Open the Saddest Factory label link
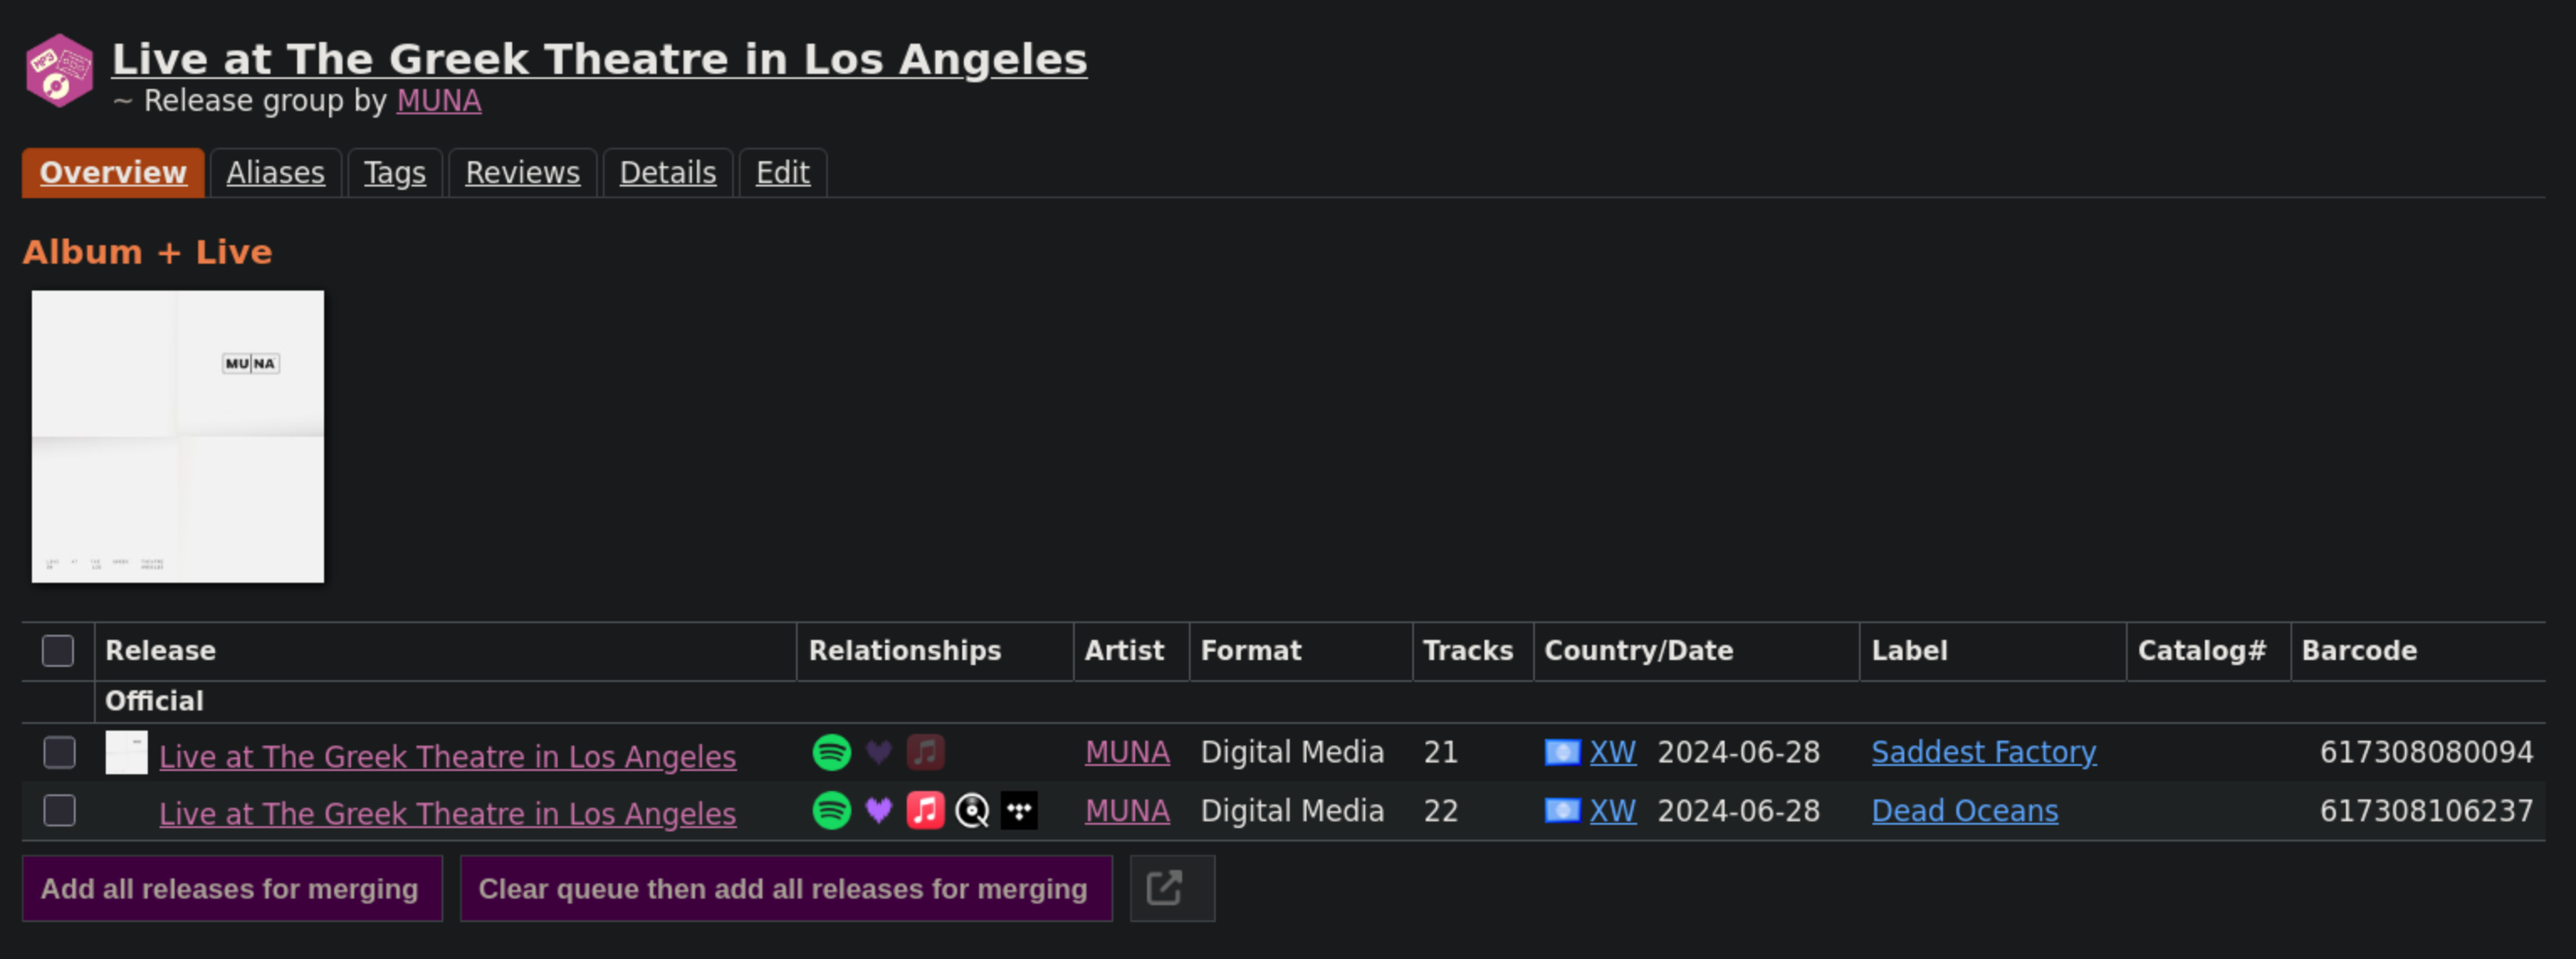2576x959 pixels. point(1983,752)
